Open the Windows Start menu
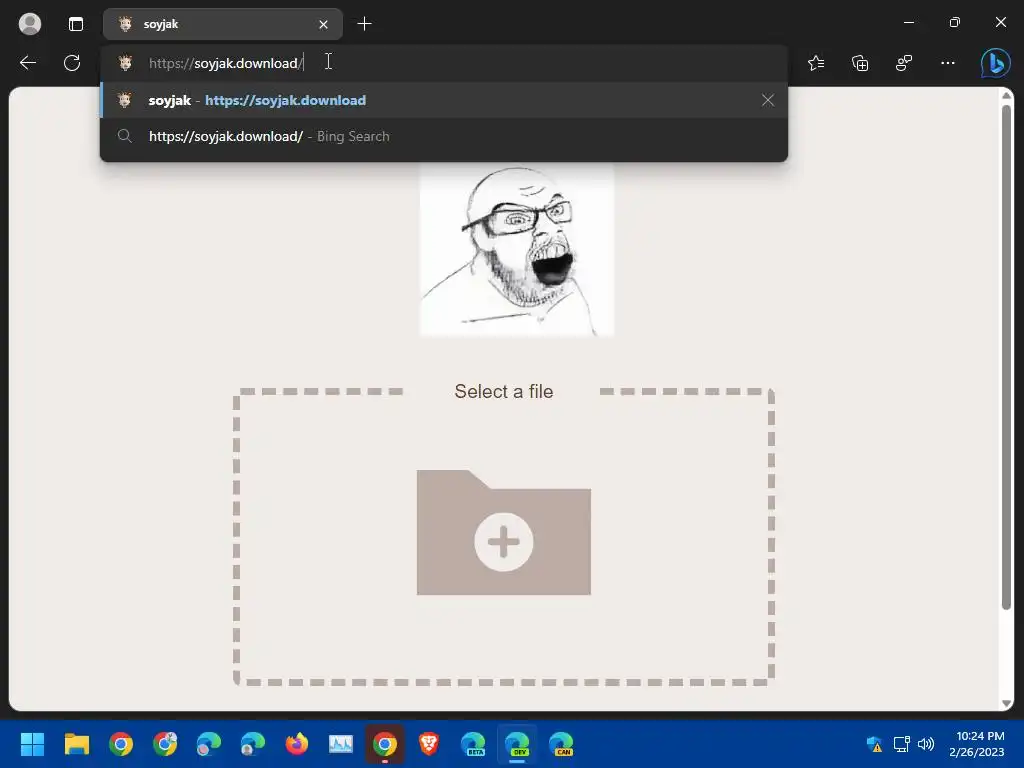Viewport: 1024px width, 768px height. click(x=32, y=744)
